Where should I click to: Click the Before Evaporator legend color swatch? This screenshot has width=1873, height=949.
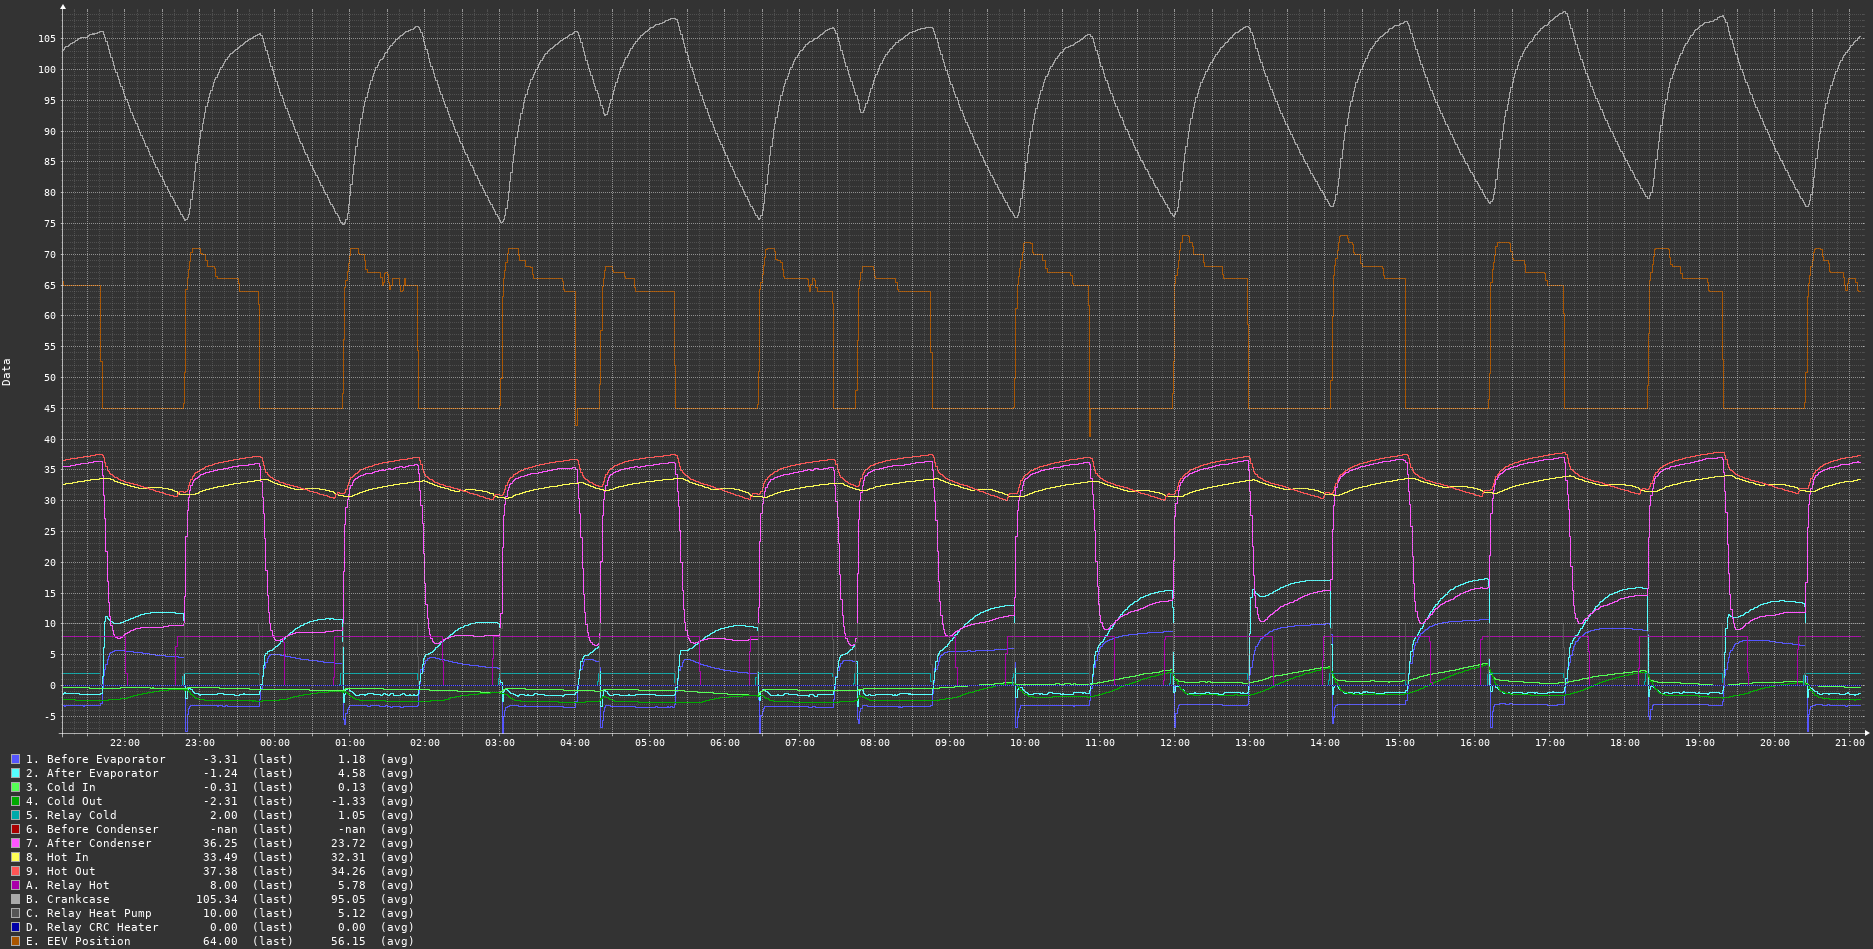(15, 759)
